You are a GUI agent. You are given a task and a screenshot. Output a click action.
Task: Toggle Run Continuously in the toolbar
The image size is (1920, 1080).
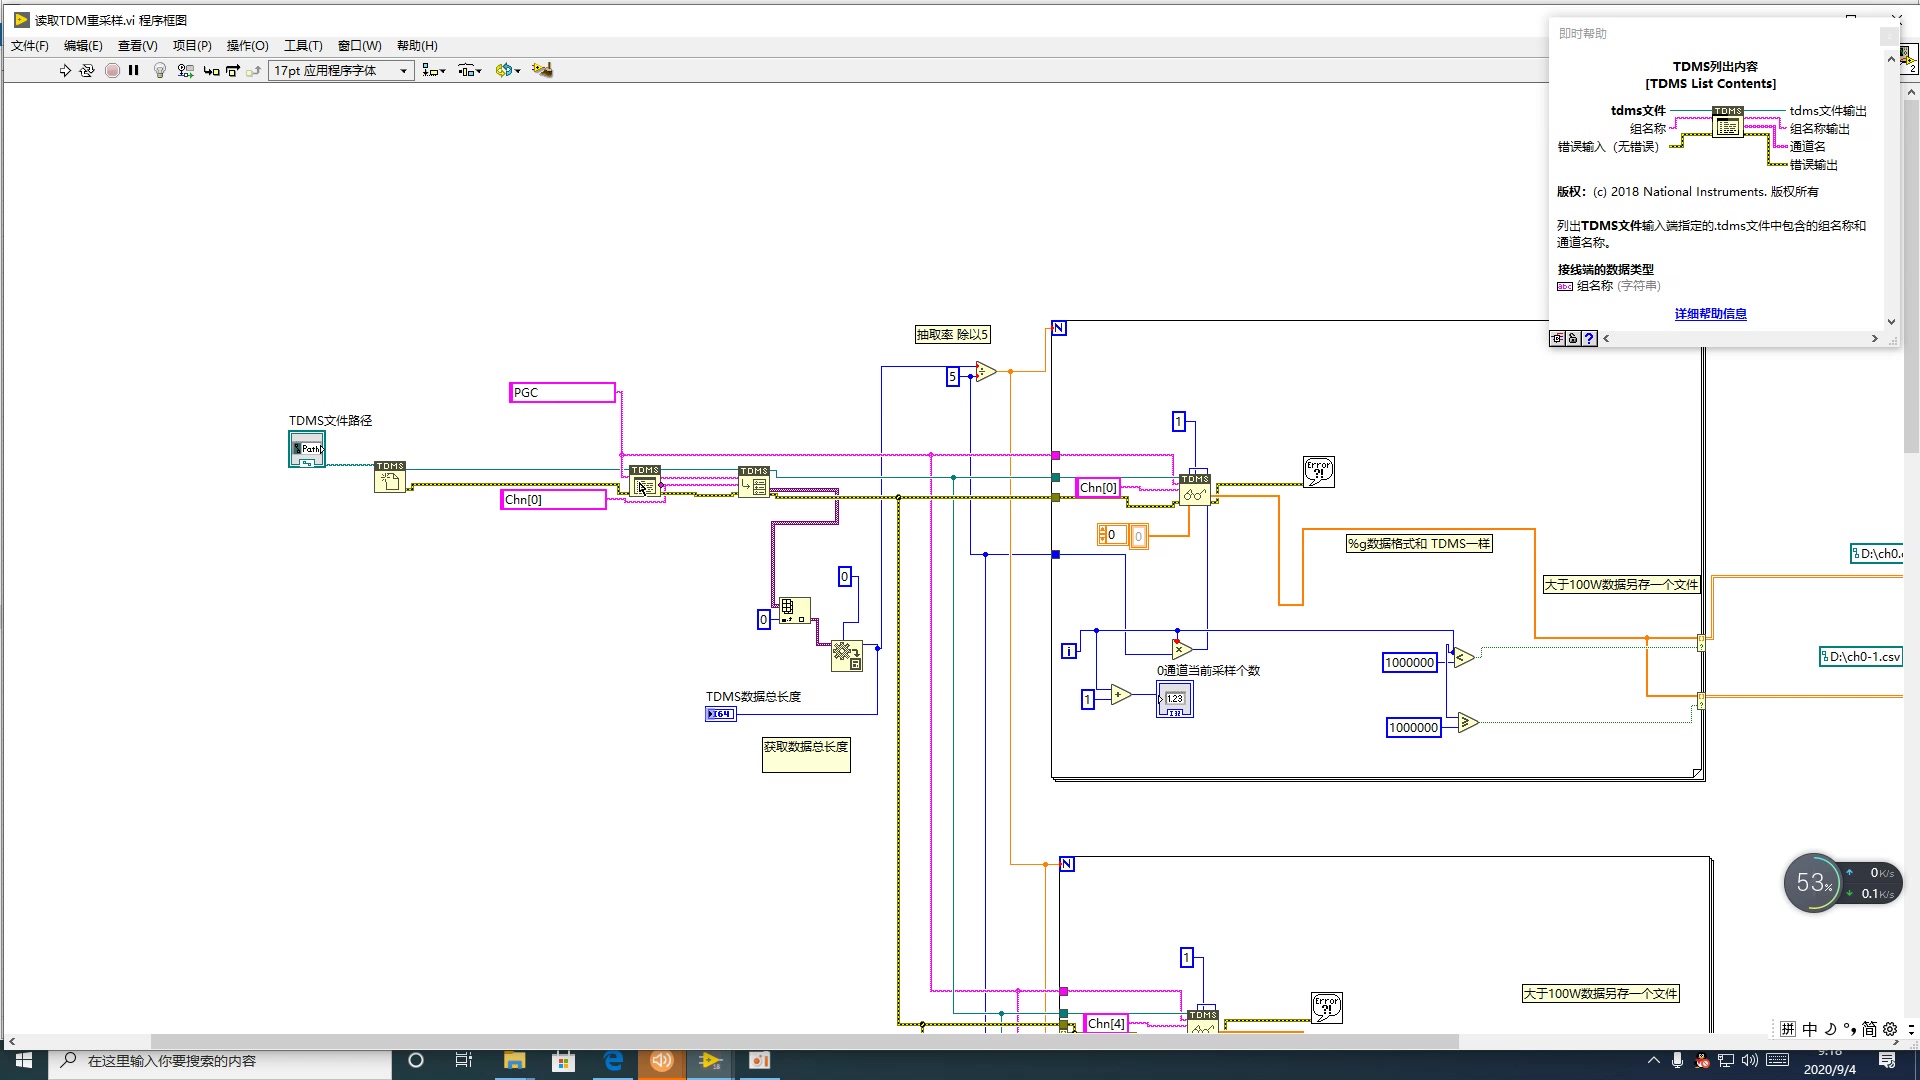coord(87,70)
